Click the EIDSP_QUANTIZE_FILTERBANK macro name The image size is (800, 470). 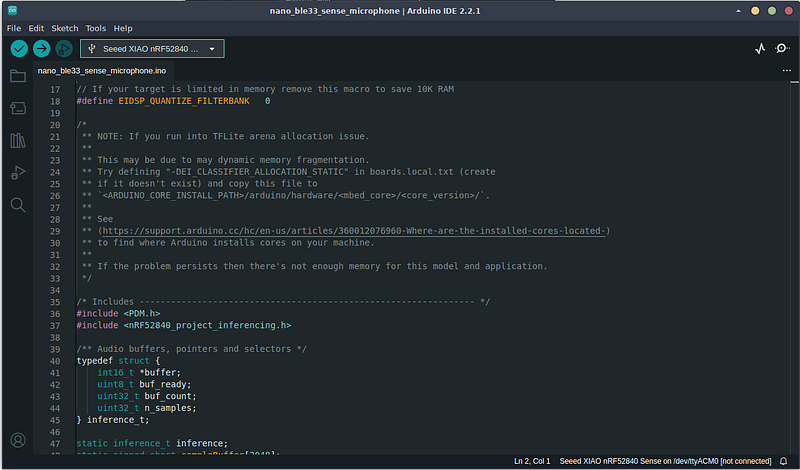click(x=184, y=101)
